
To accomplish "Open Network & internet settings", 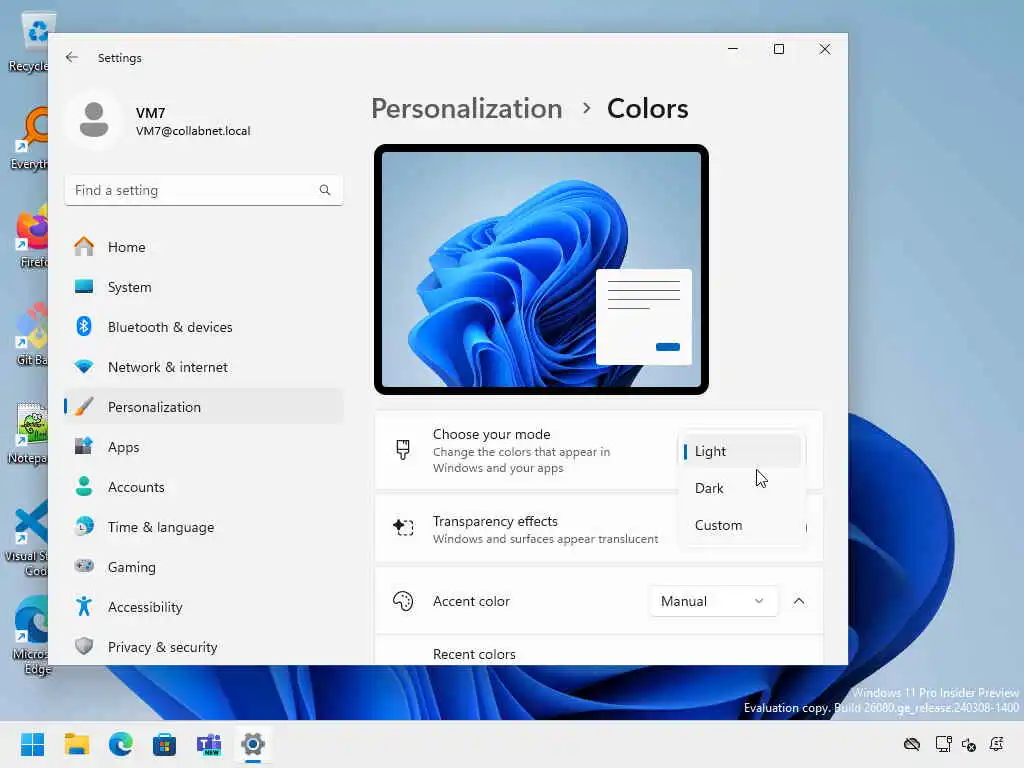I will click(204, 367).
